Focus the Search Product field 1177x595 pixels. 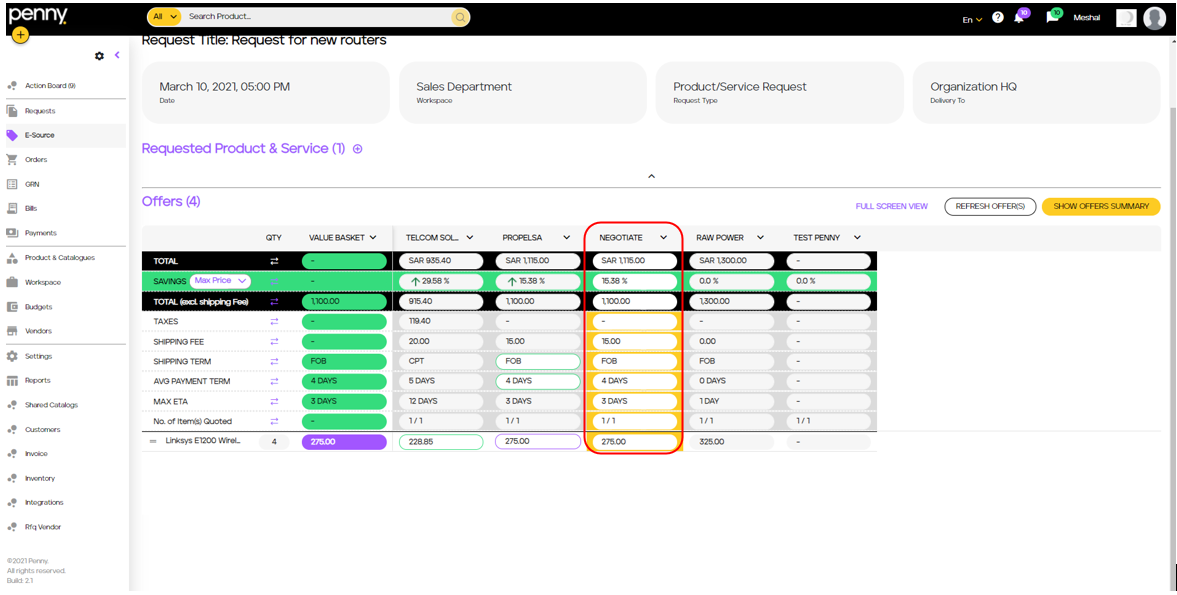point(315,16)
